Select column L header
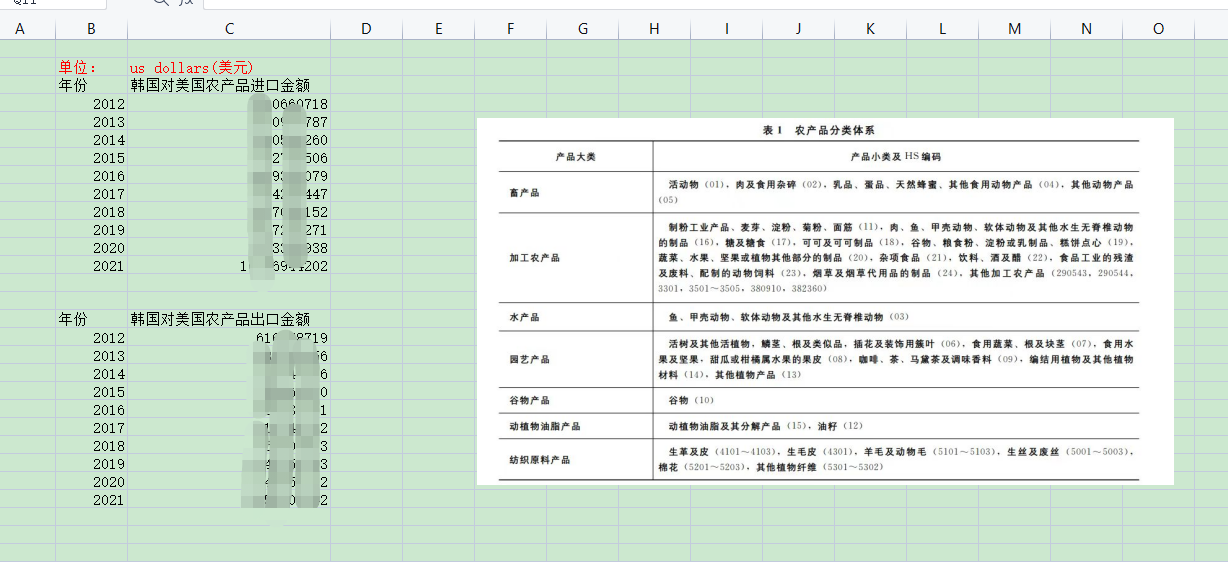1228x562 pixels. pyautogui.click(x=942, y=29)
